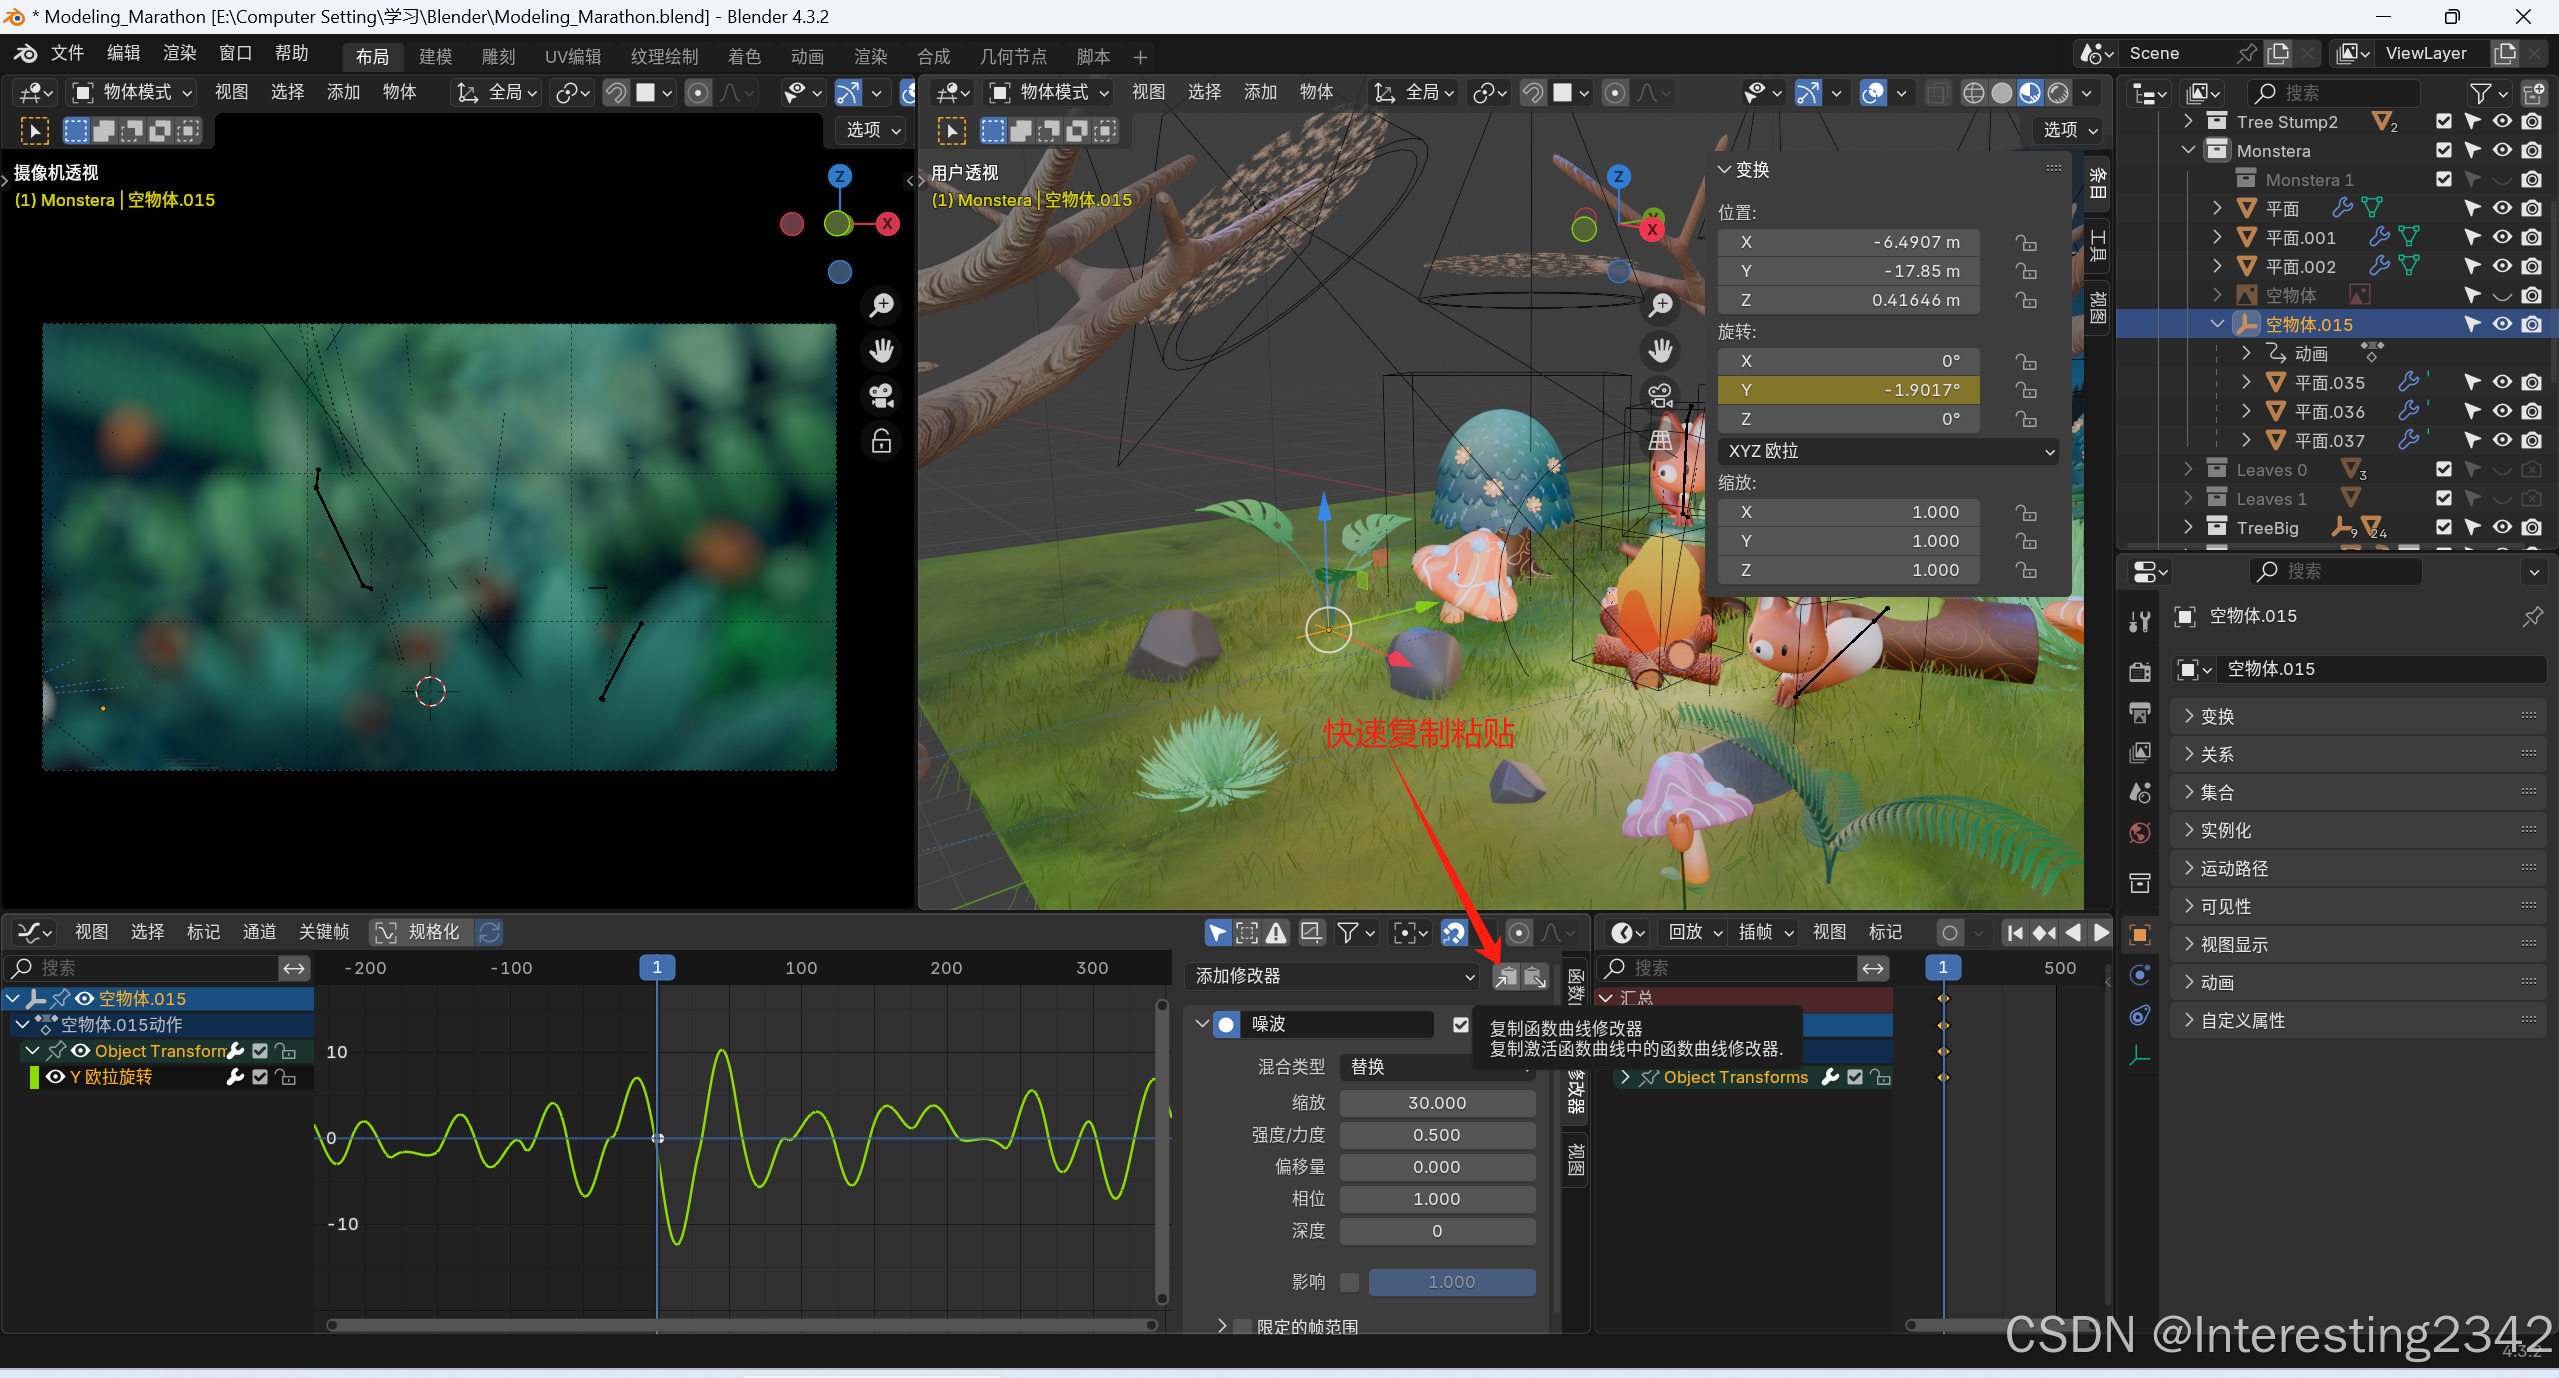Click the pan hand icon in user perspective viewport

pos(1661,350)
